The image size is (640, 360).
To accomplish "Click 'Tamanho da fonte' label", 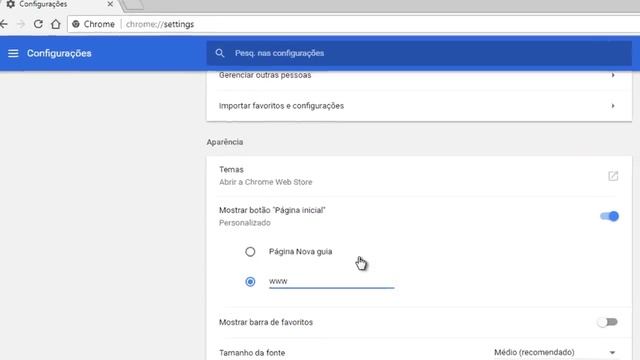I will [x=252, y=353].
